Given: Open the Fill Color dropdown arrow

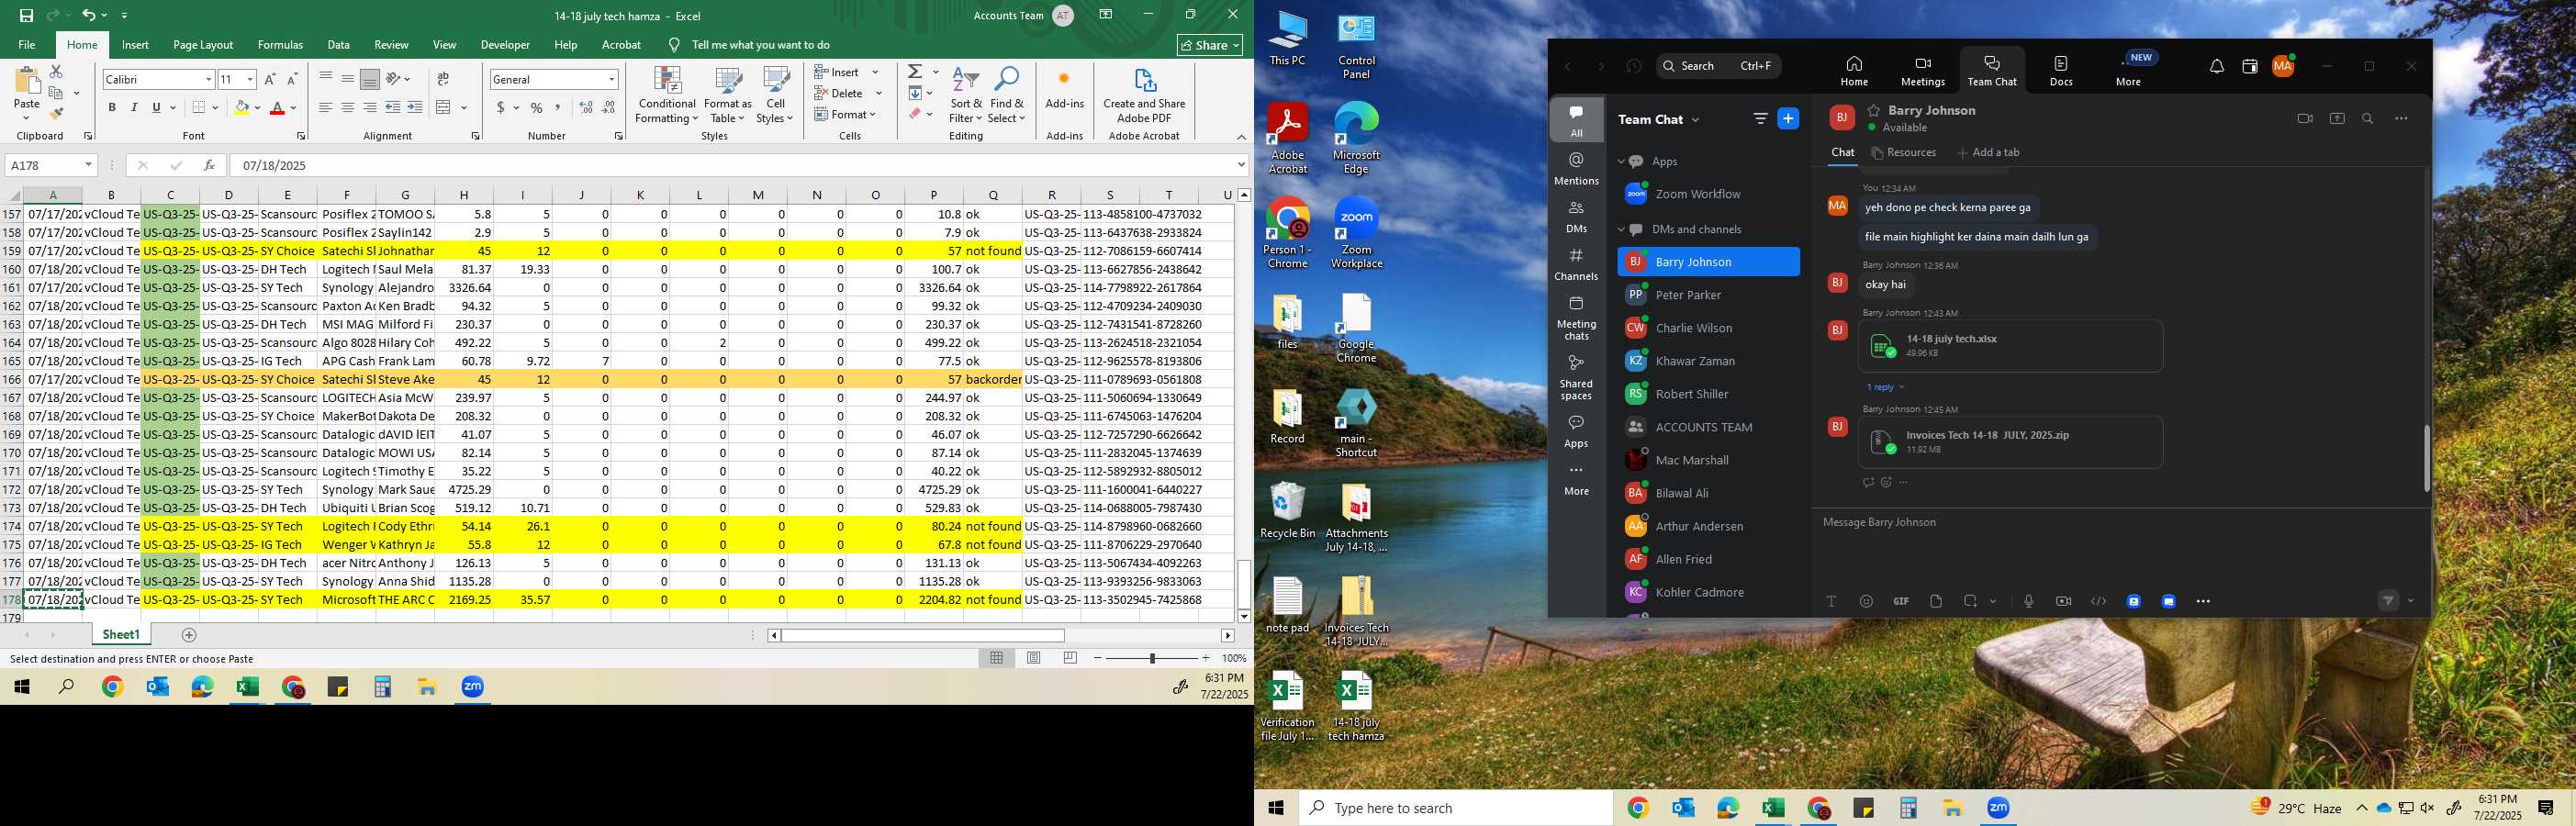Looking at the screenshot, I should (257, 108).
